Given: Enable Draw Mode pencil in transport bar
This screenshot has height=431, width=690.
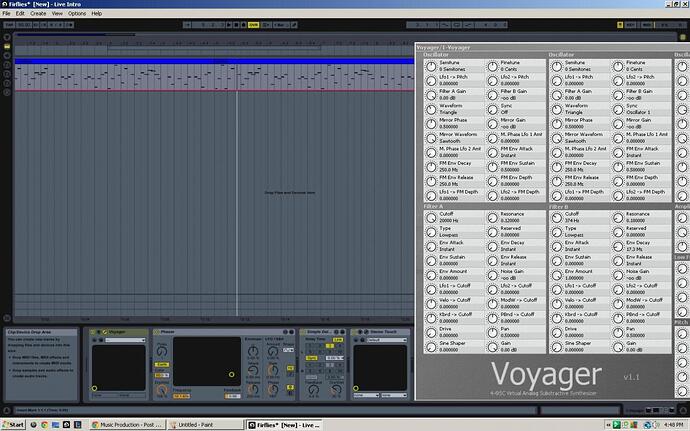Looking at the screenshot, I should [294, 25].
